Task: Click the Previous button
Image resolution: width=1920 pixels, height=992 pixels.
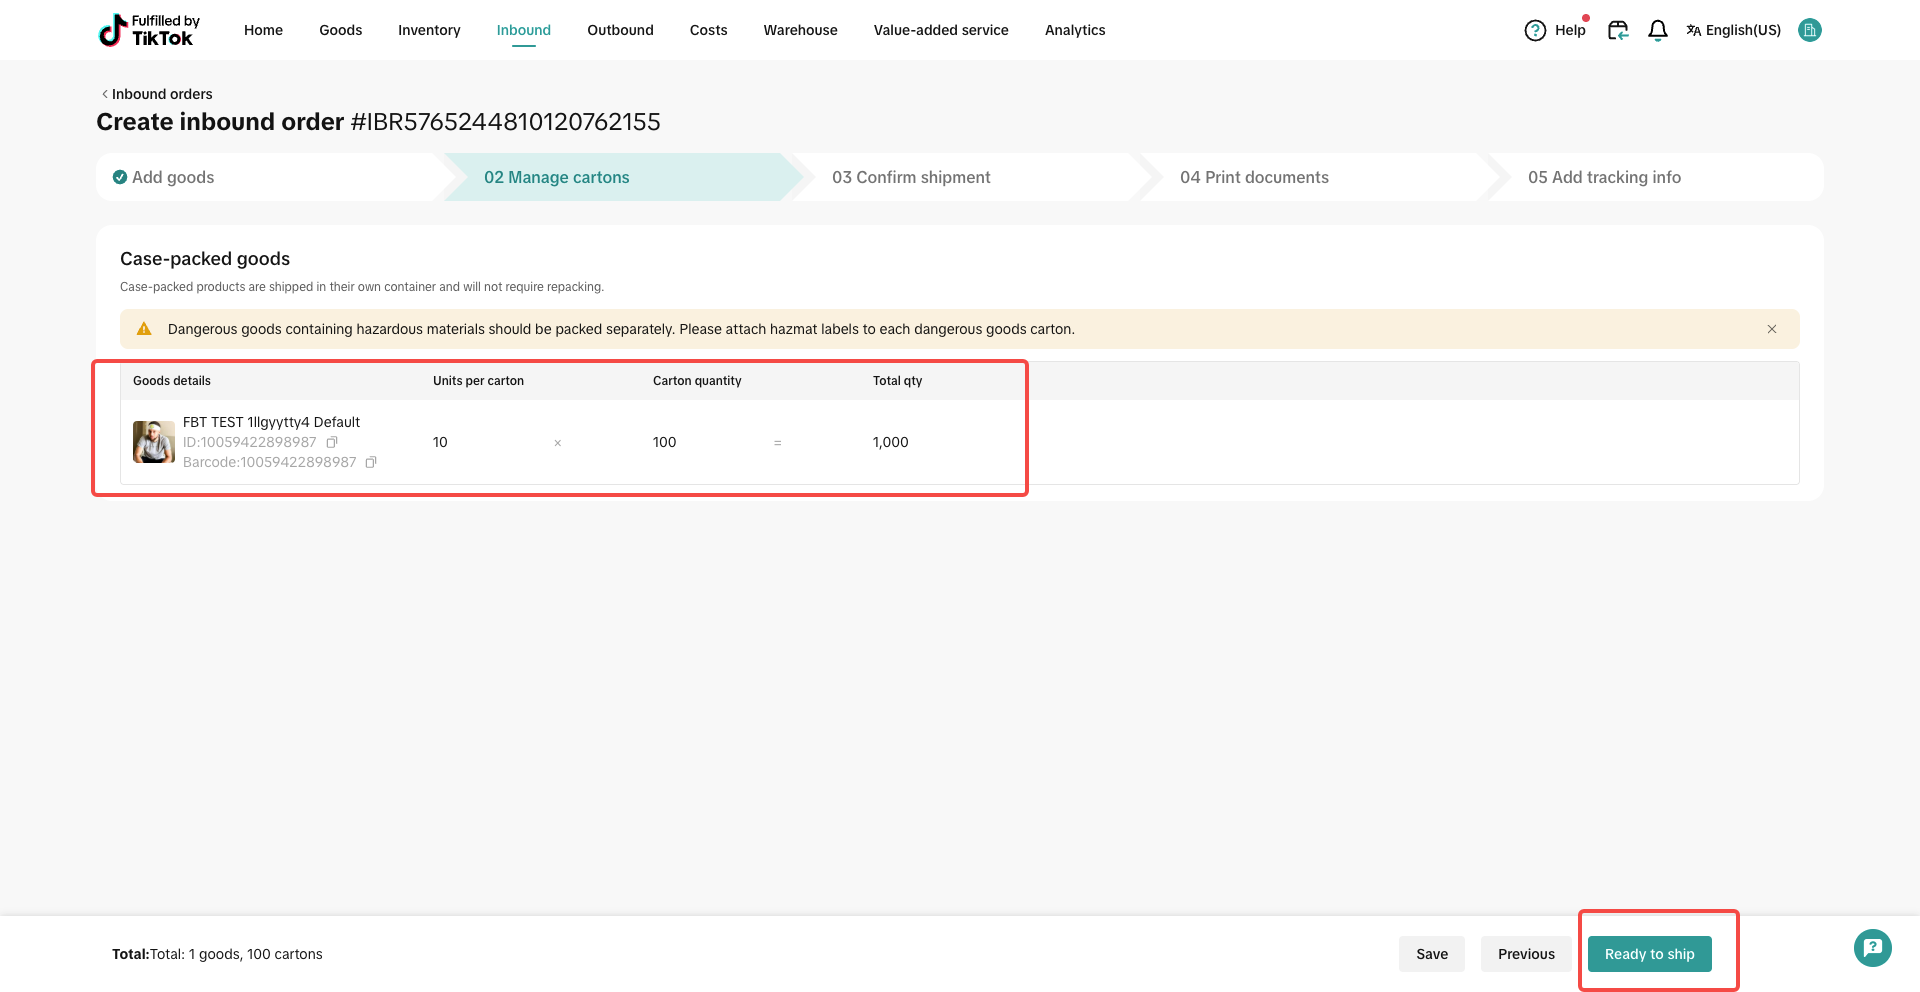Action: [x=1526, y=954]
